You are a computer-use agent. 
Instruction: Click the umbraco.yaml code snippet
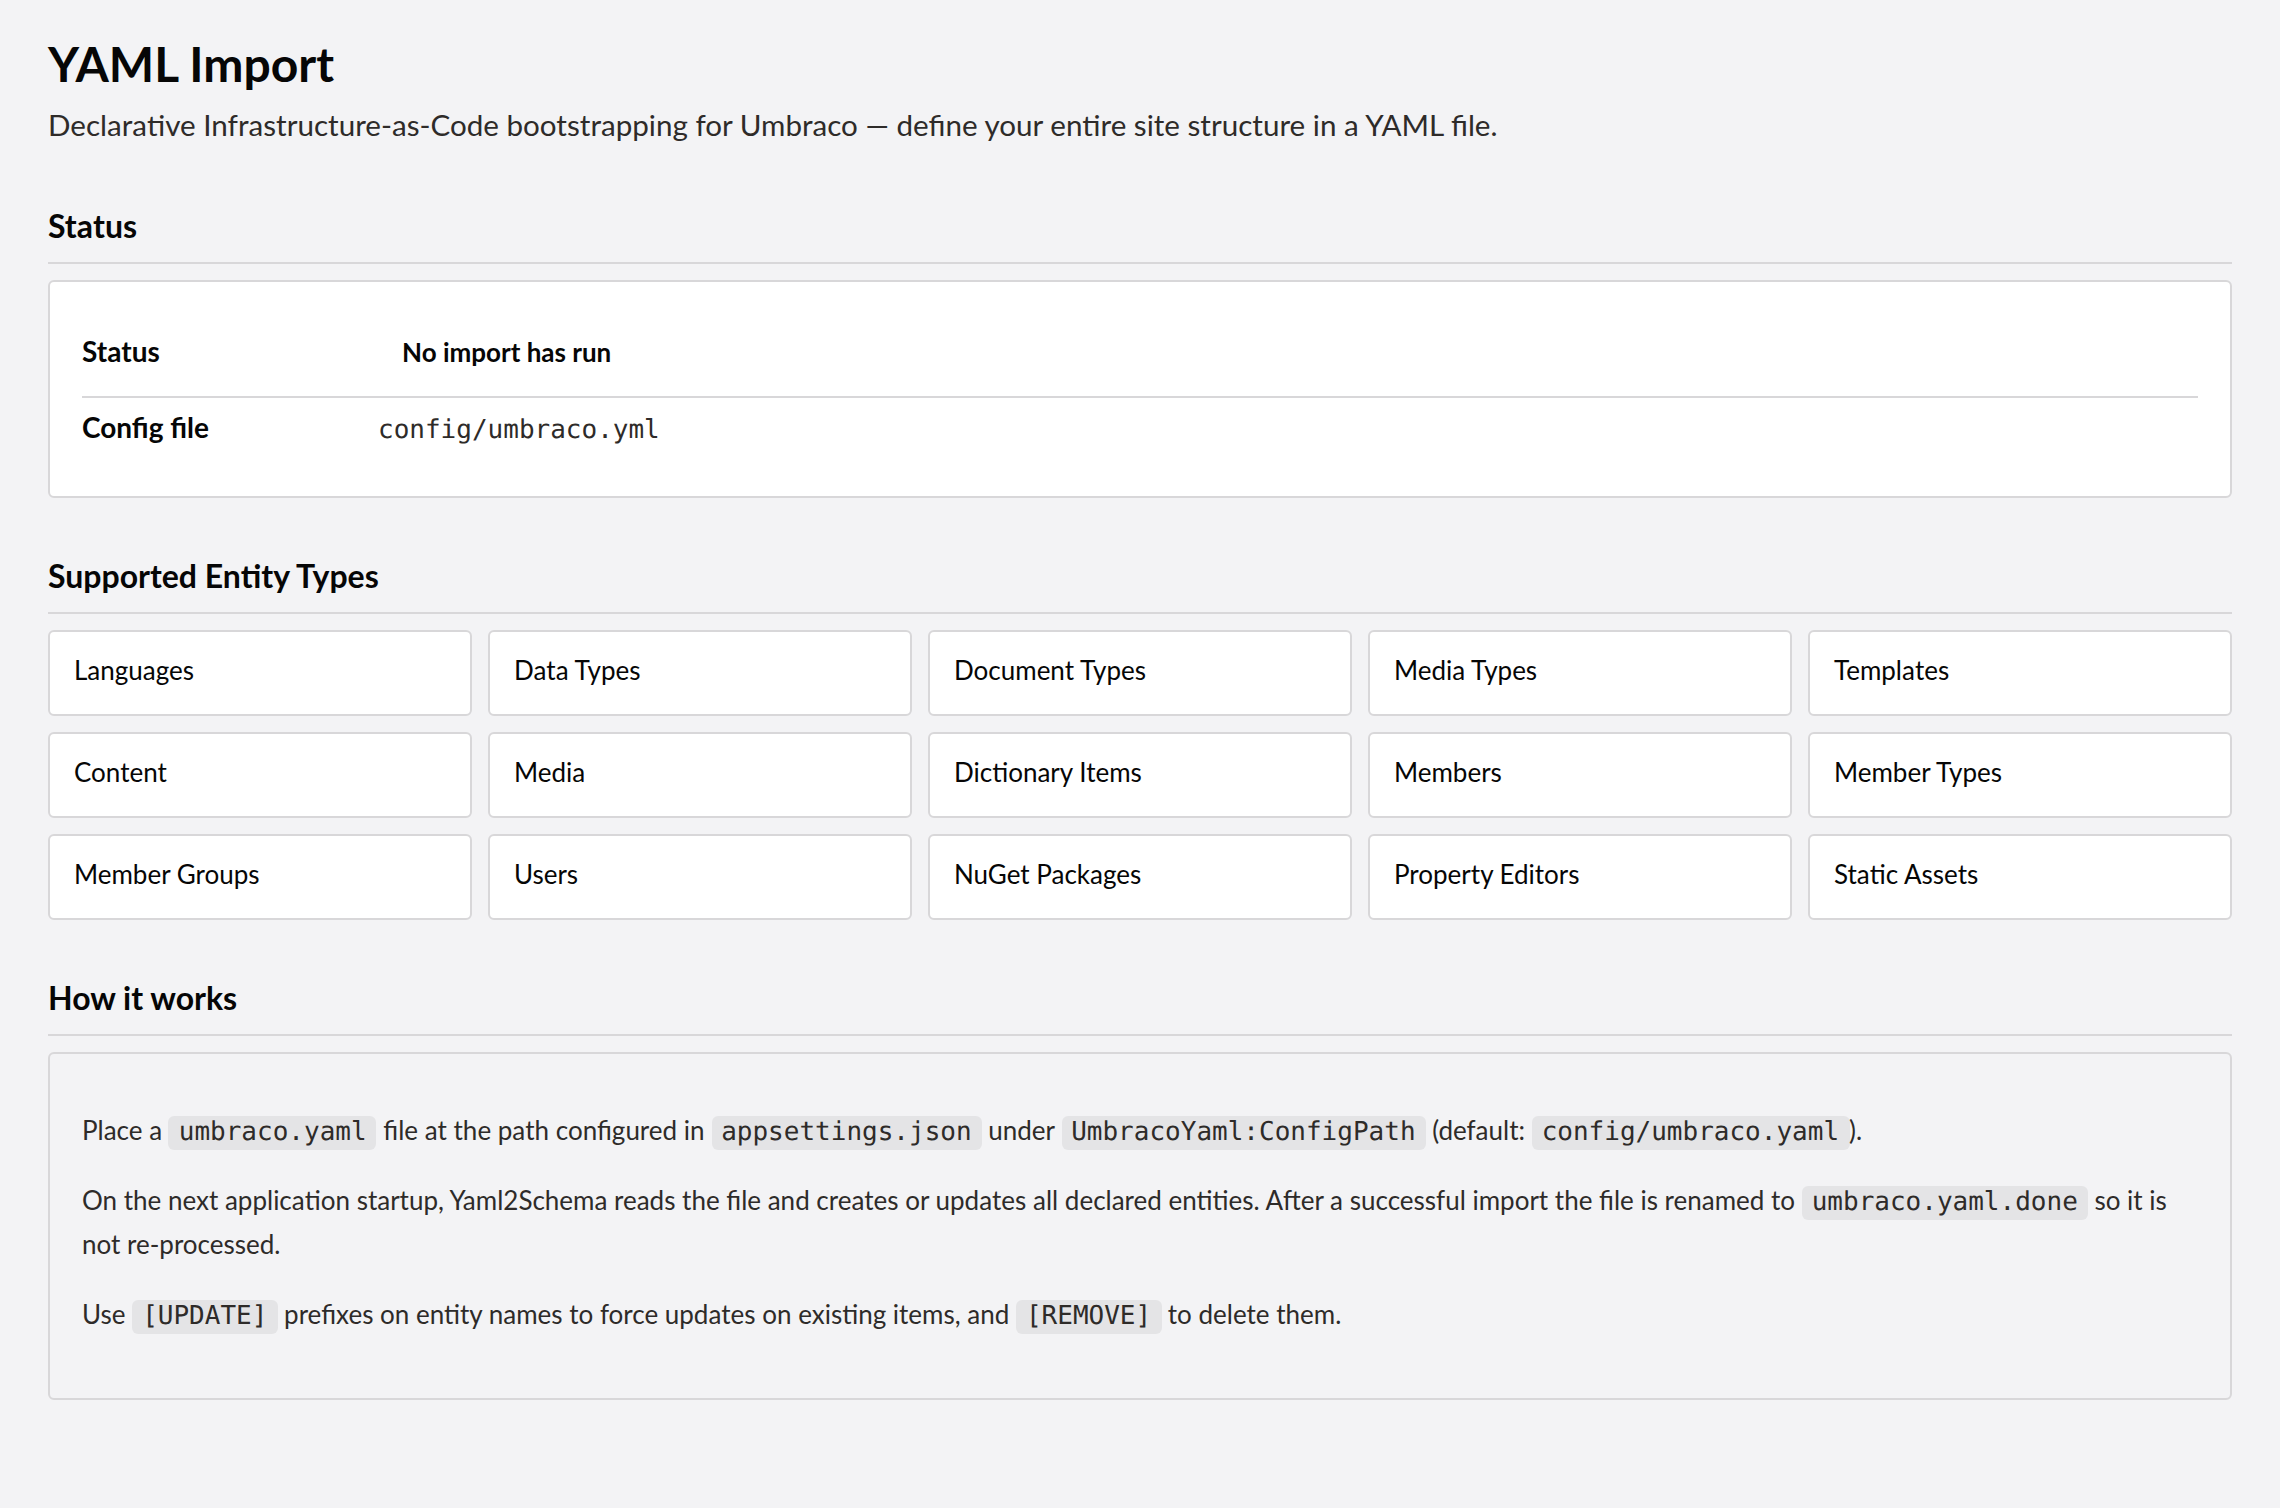click(272, 1131)
